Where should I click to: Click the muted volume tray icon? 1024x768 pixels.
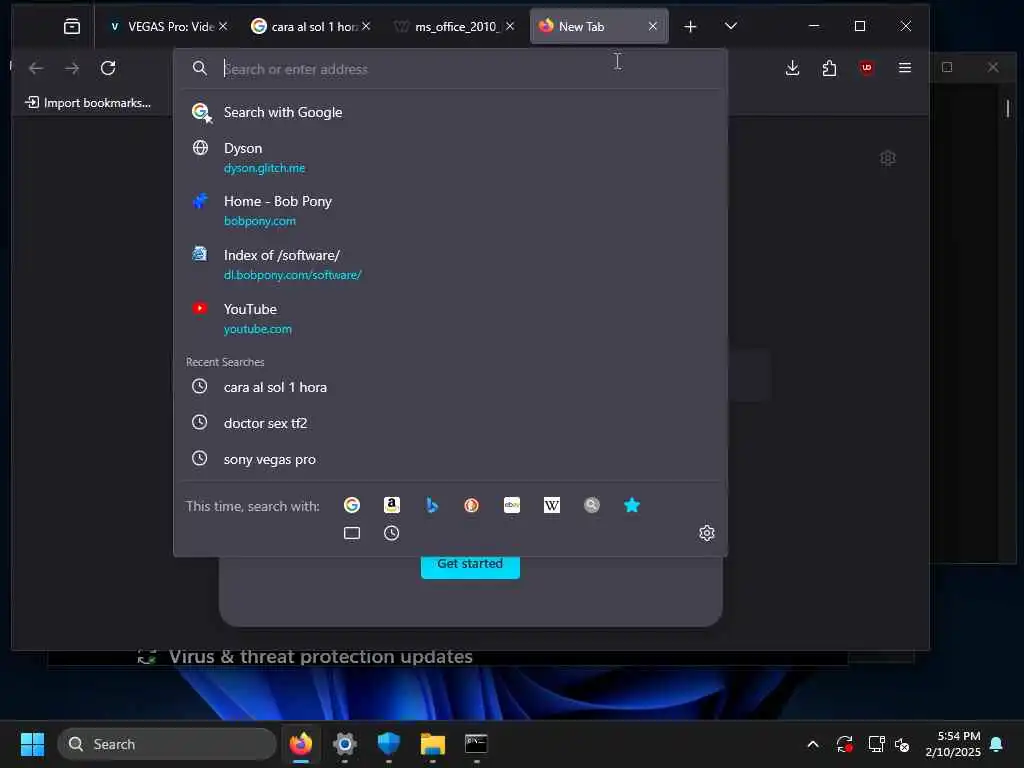click(x=902, y=744)
